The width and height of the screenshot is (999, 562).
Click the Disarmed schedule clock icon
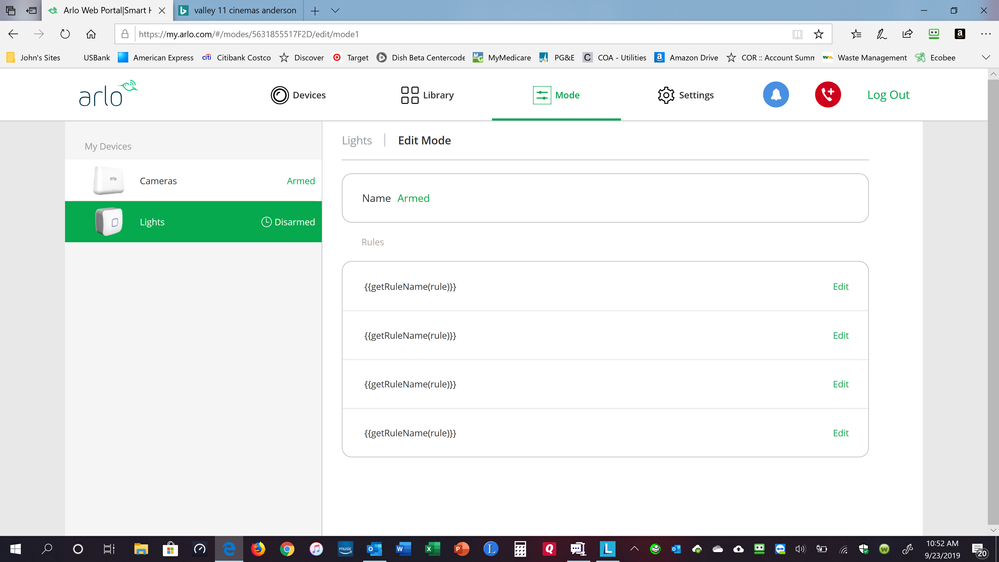266,222
